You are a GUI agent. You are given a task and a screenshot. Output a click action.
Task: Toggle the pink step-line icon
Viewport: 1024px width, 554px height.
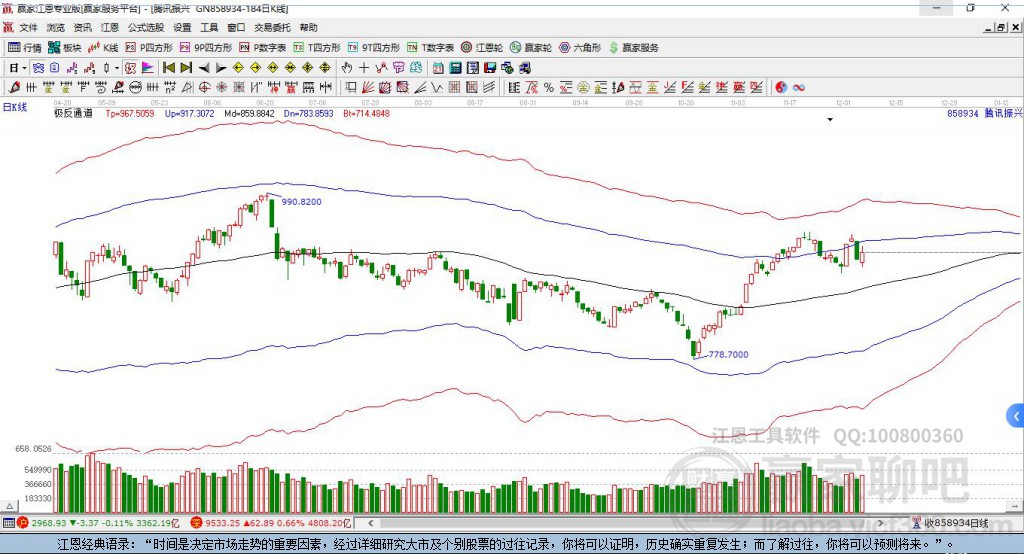tap(72, 68)
